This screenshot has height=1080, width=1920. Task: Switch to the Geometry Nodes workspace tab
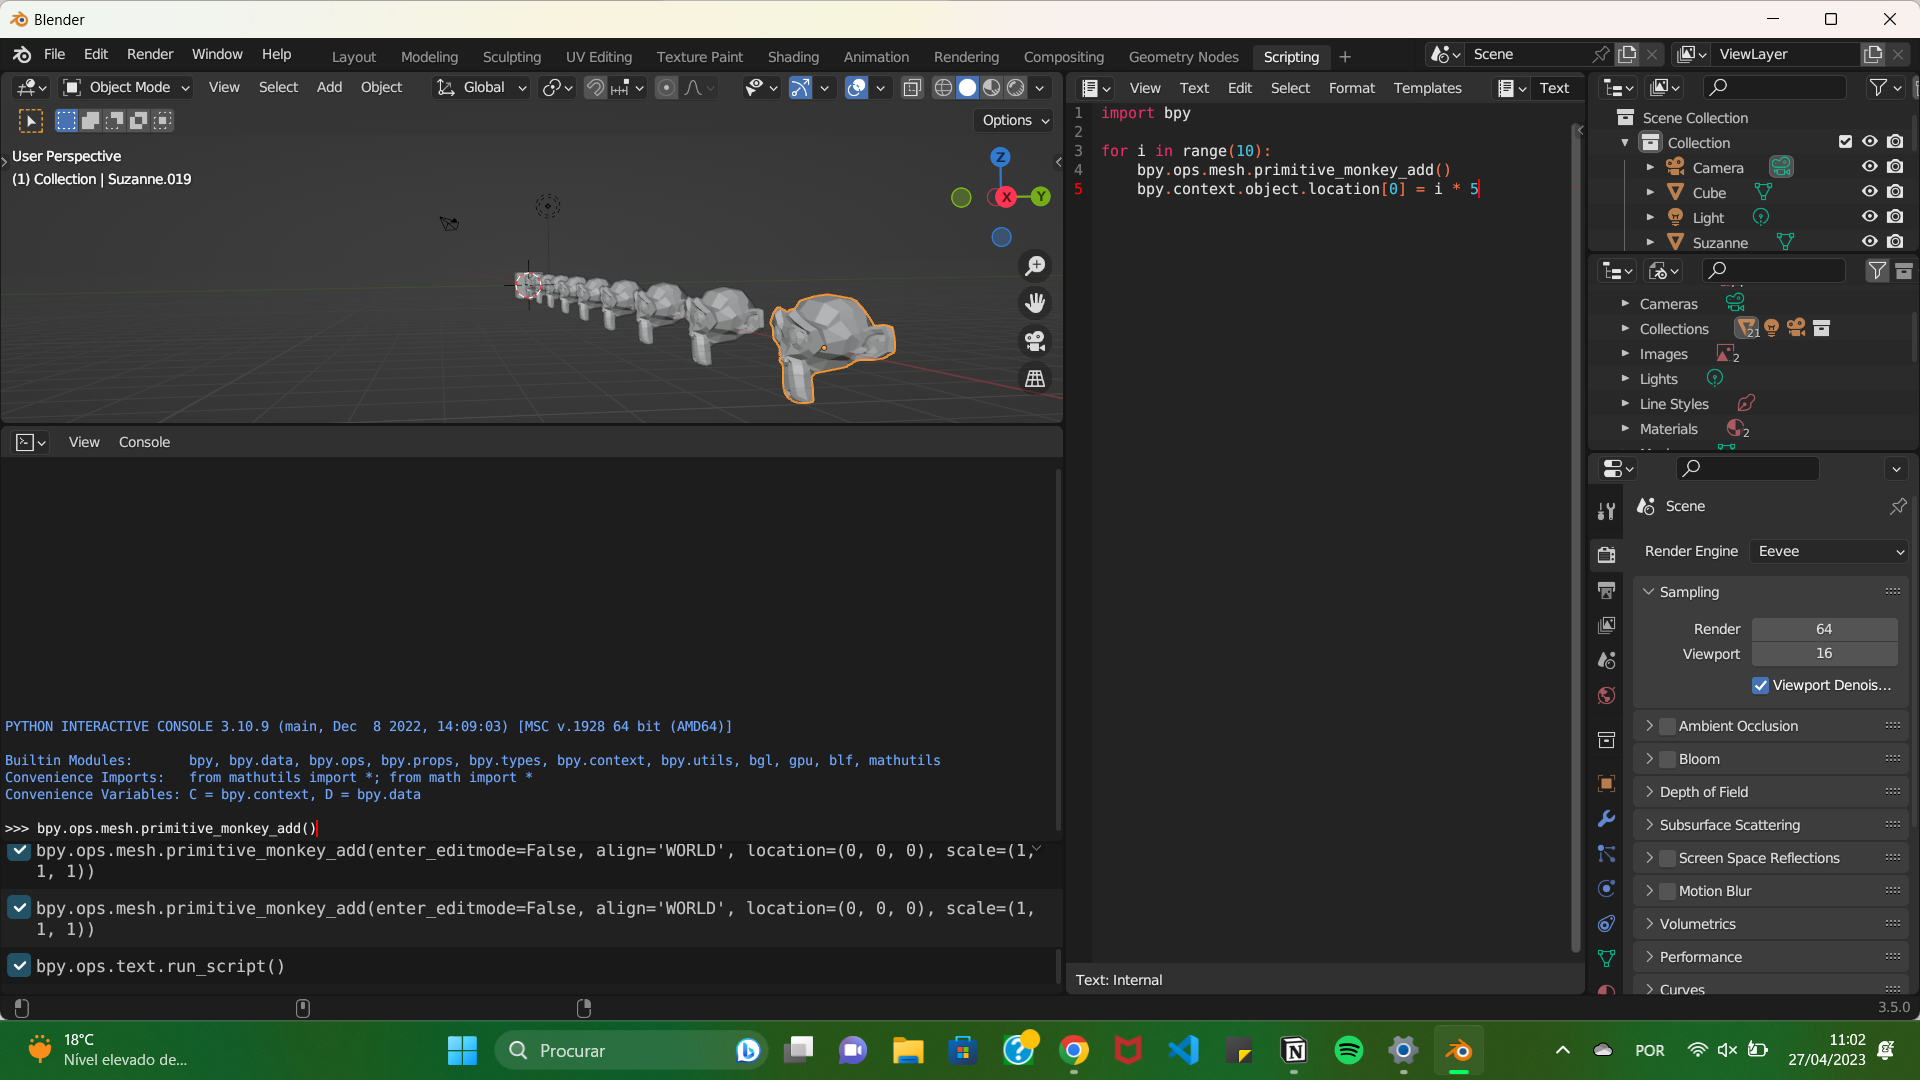1183,57
